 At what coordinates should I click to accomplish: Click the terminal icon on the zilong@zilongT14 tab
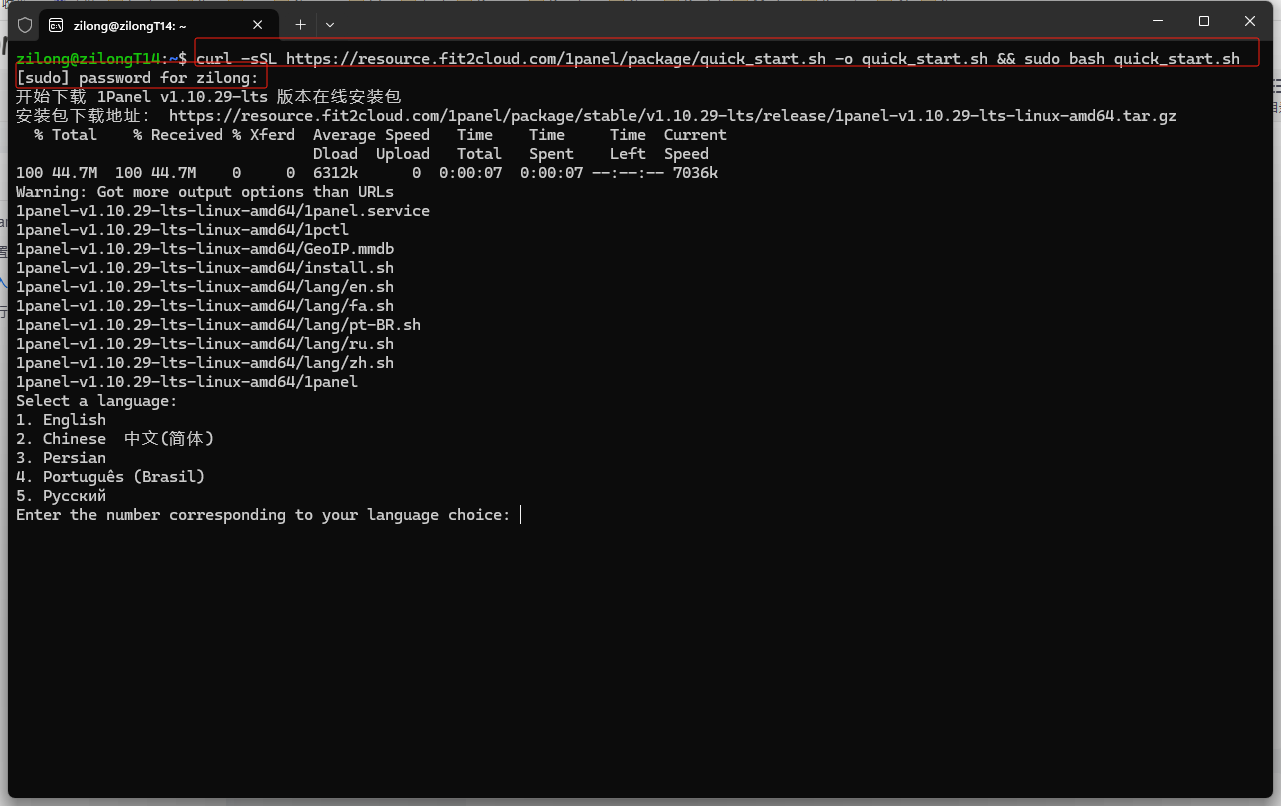tap(56, 25)
